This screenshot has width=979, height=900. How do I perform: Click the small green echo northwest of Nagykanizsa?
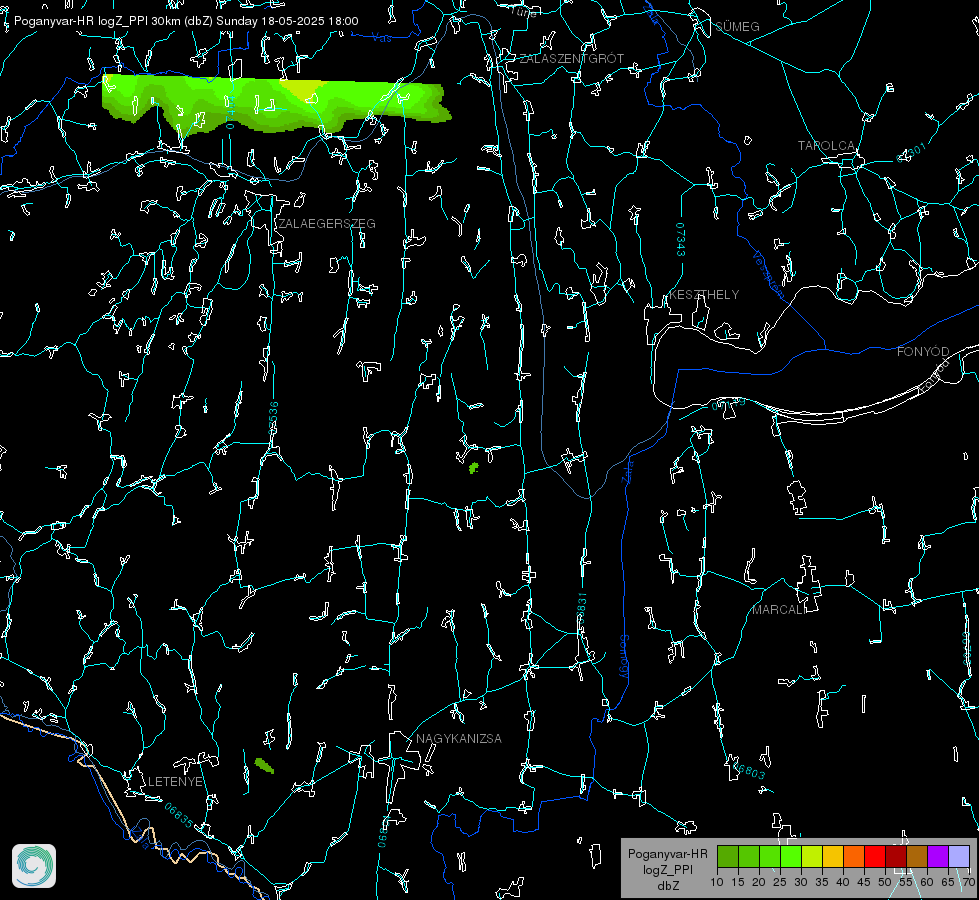tap(473, 467)
